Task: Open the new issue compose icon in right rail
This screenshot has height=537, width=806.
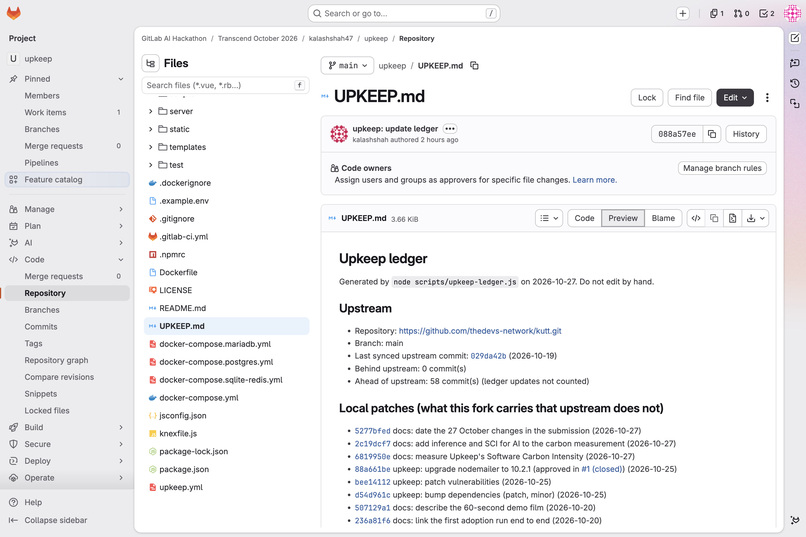Action: click(x=795, y=38)
